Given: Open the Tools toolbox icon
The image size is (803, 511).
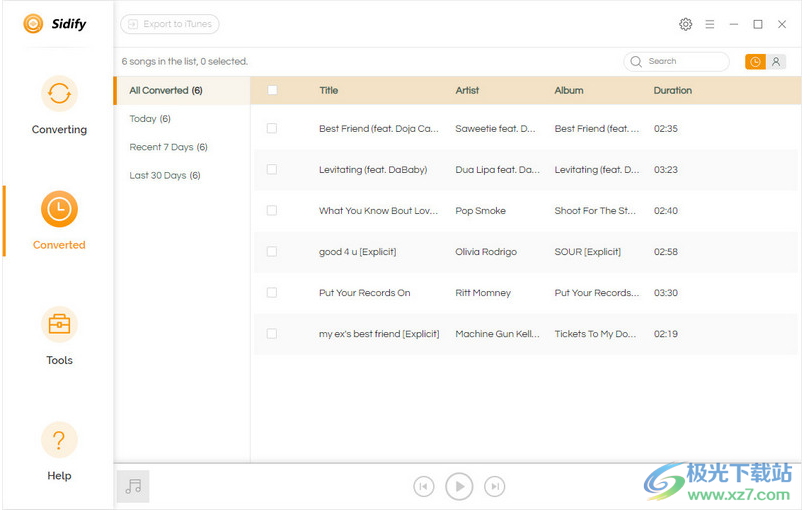Looking at the screenshot, I should pyautogui.click(x=59, y=324).
